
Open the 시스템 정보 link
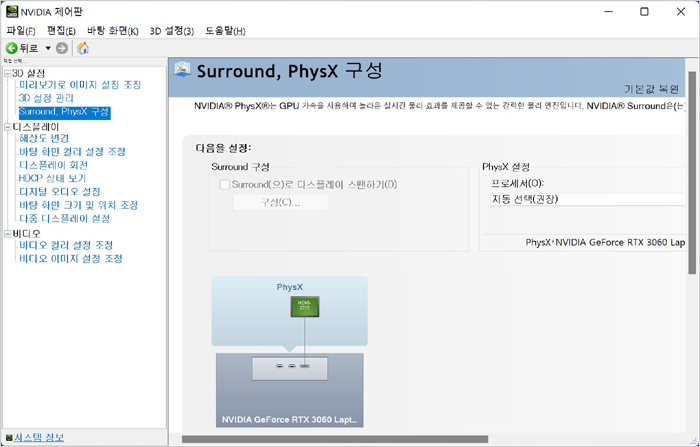(39, 438)
